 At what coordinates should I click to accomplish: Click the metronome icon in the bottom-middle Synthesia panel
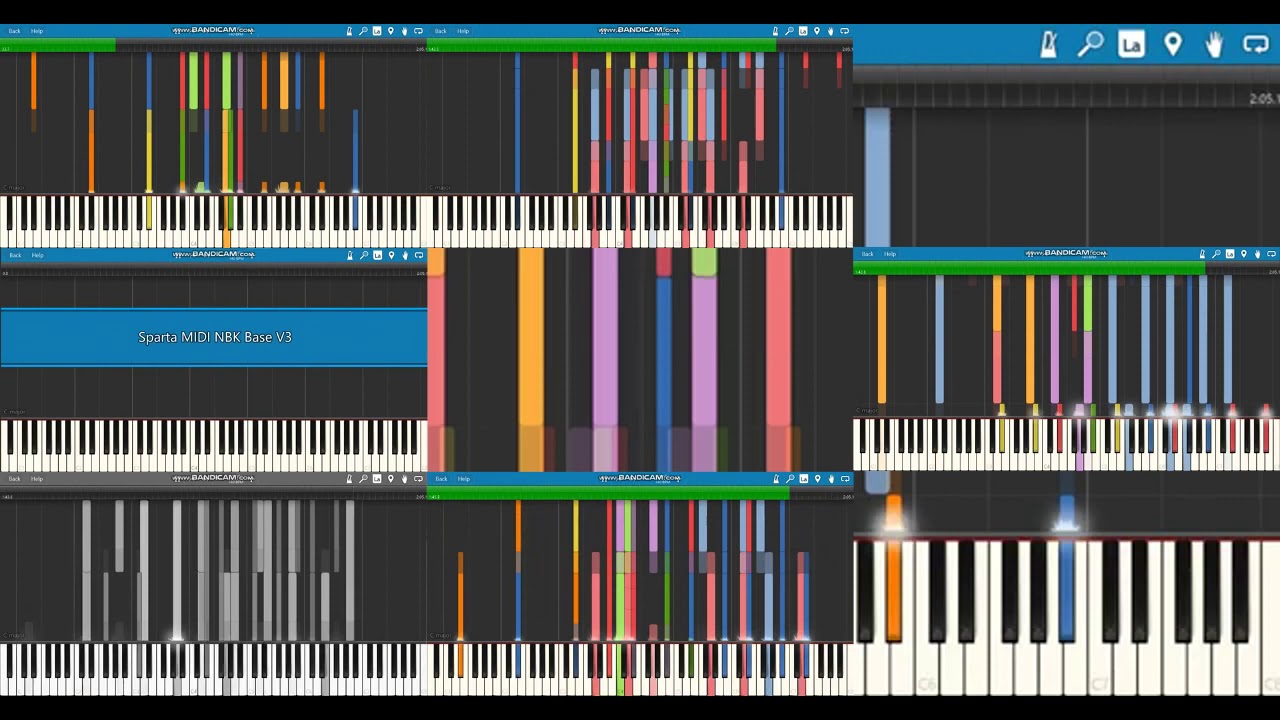[x=775, y=479]
